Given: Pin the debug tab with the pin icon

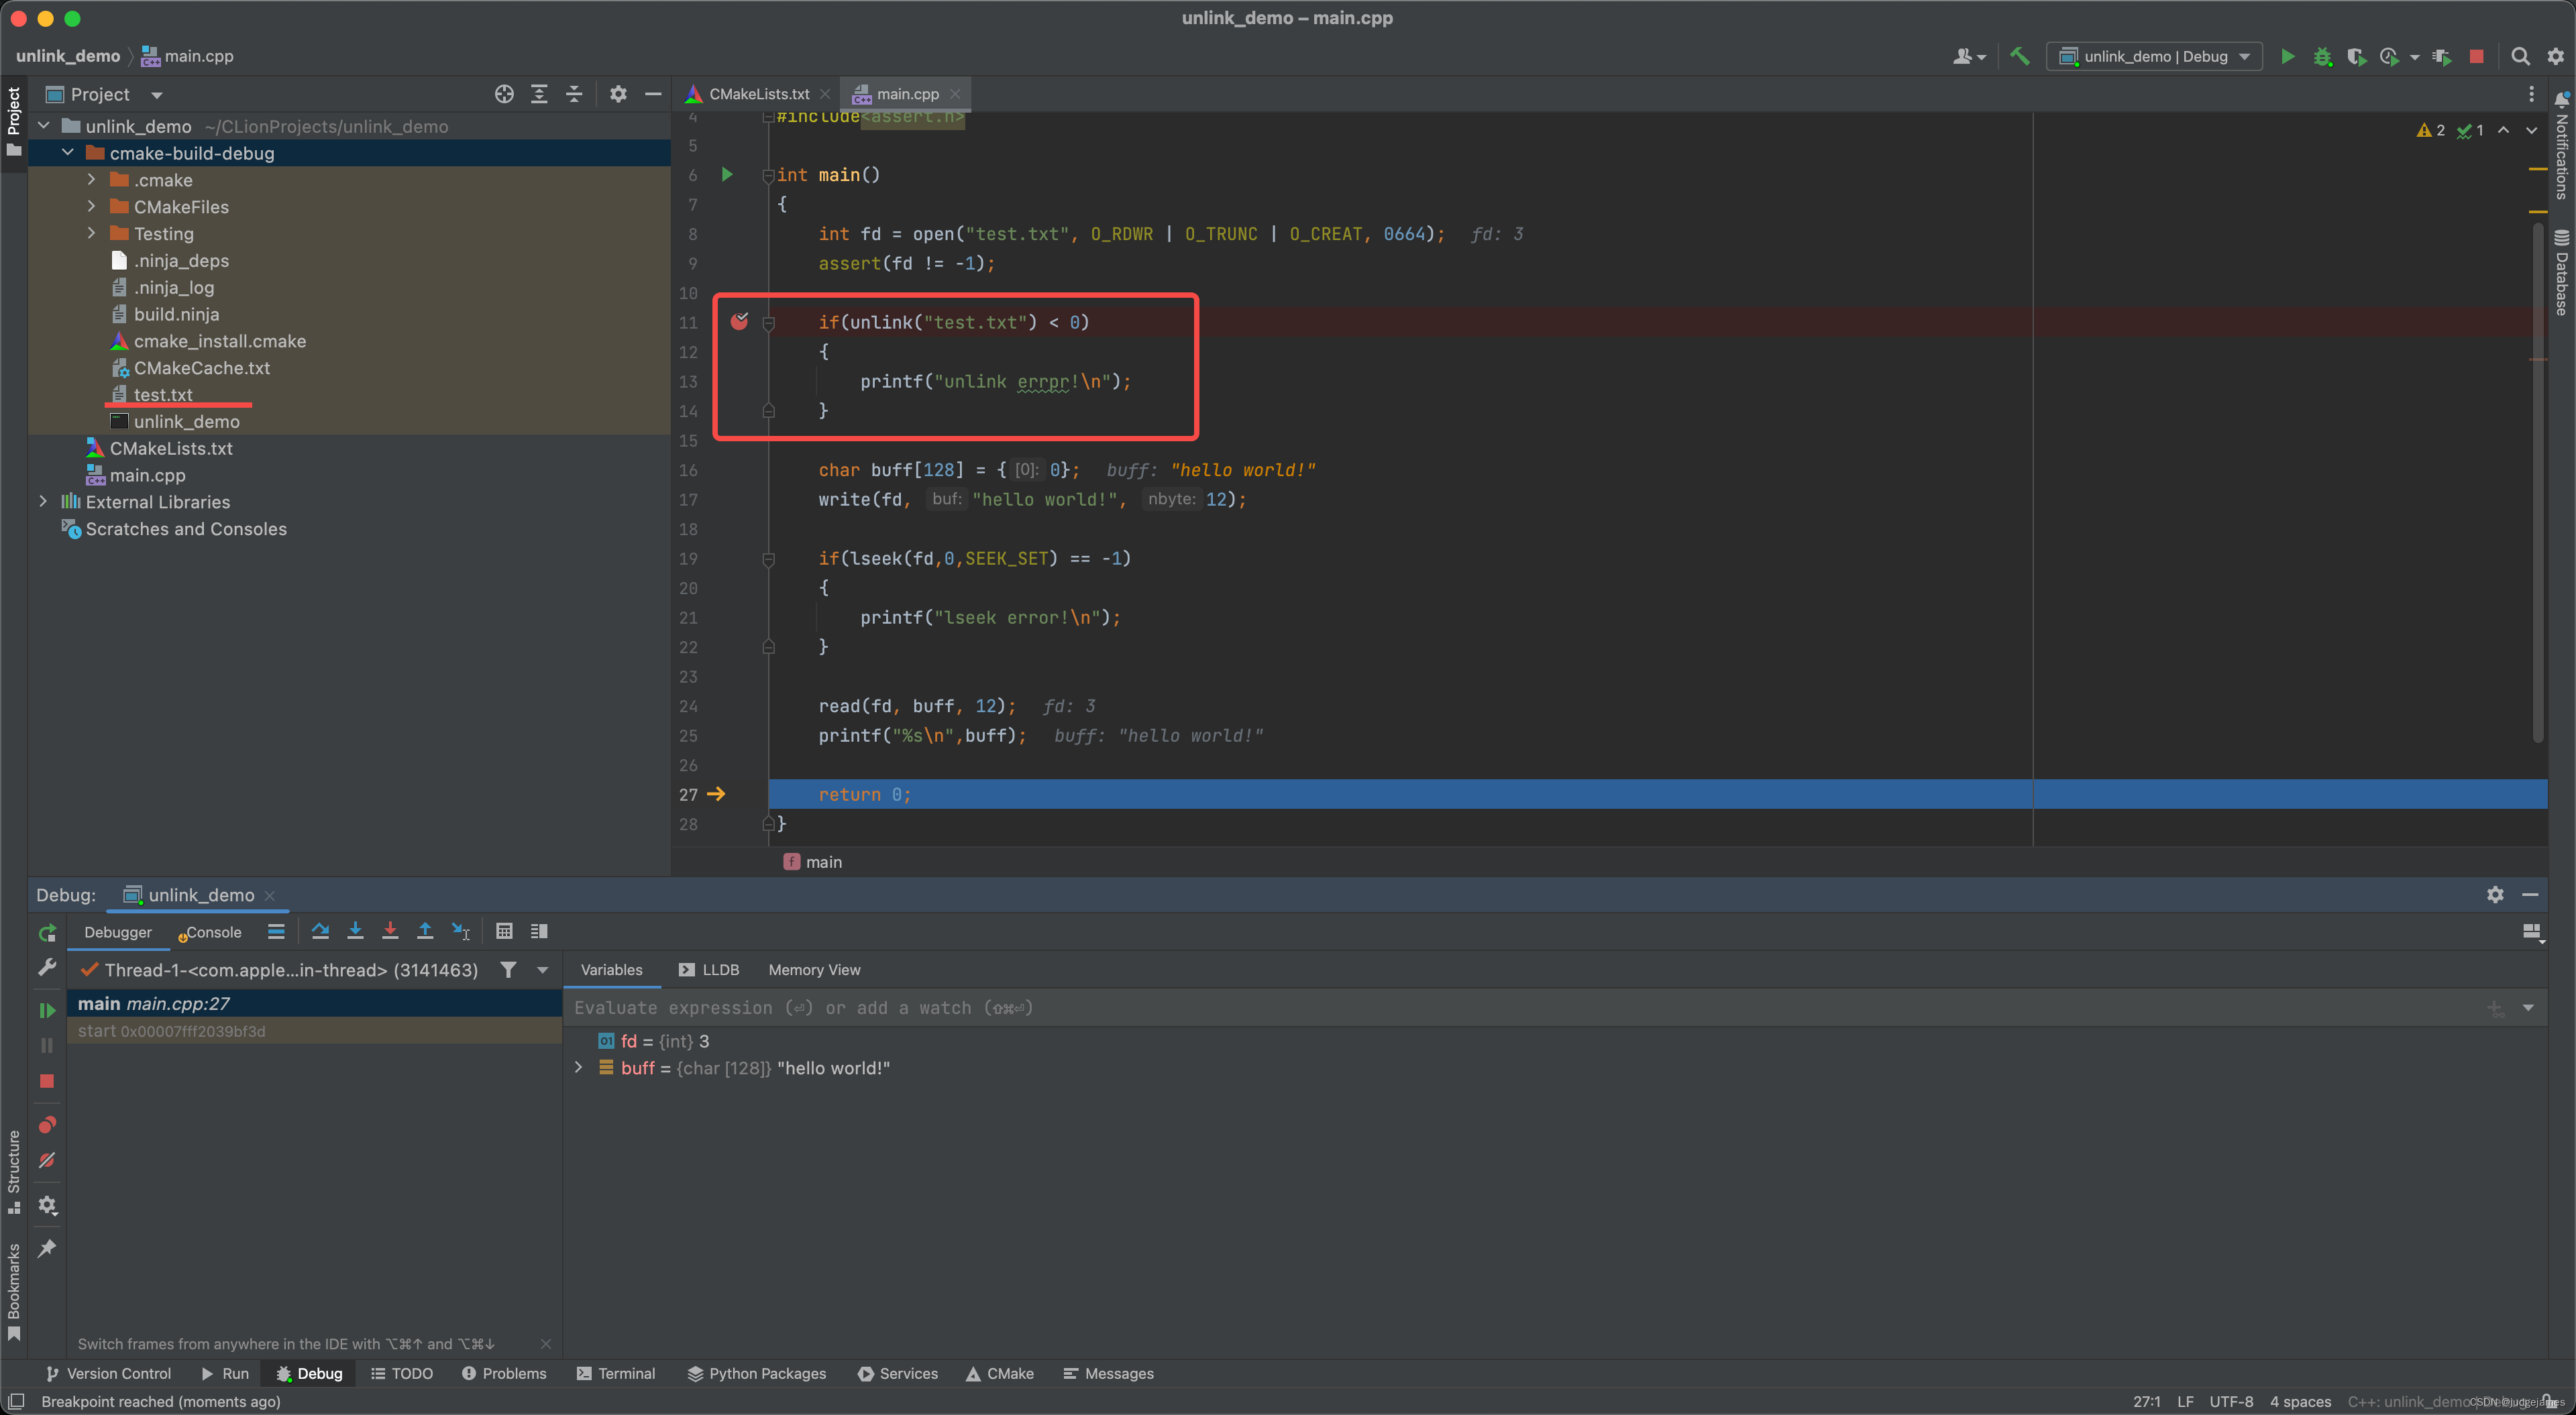Looking at the screenshot, I should point(47,1248).
